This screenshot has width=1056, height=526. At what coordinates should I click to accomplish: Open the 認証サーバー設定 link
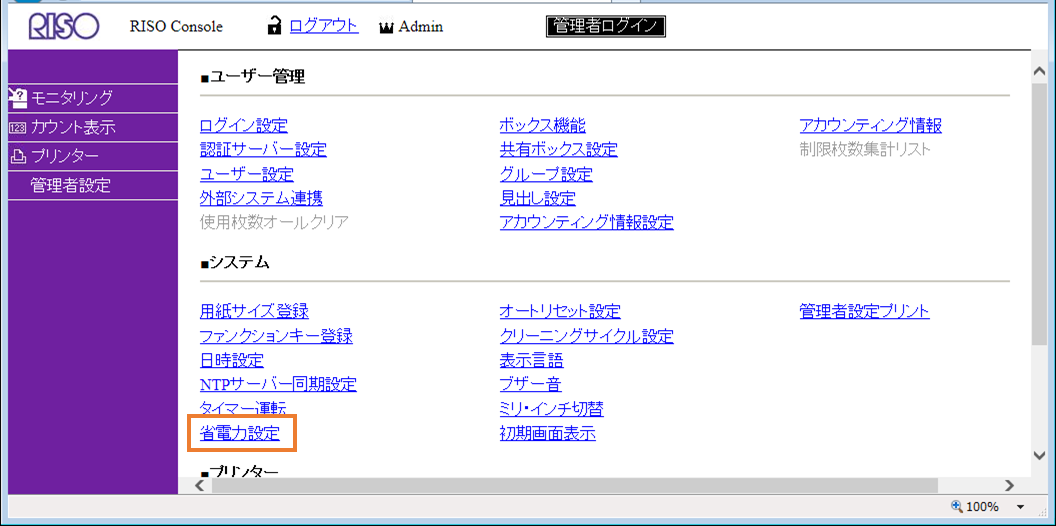click(263, 150)
